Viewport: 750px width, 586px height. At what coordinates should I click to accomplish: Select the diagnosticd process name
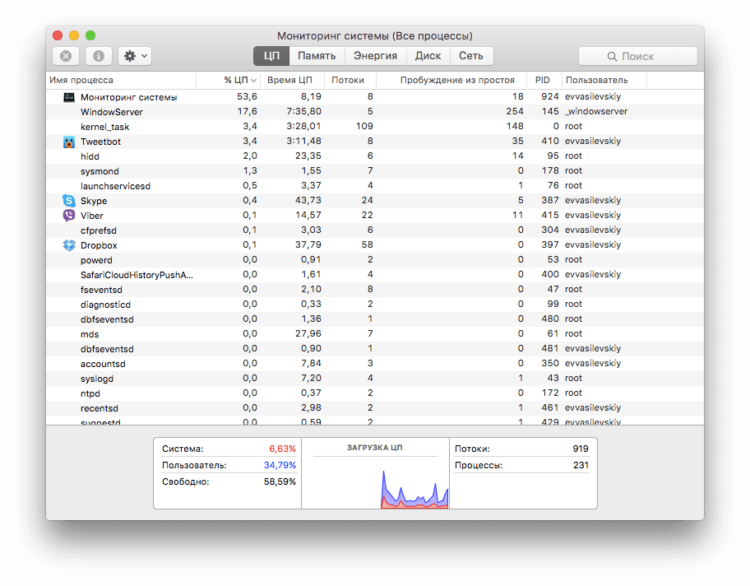(x=105, y=305)
